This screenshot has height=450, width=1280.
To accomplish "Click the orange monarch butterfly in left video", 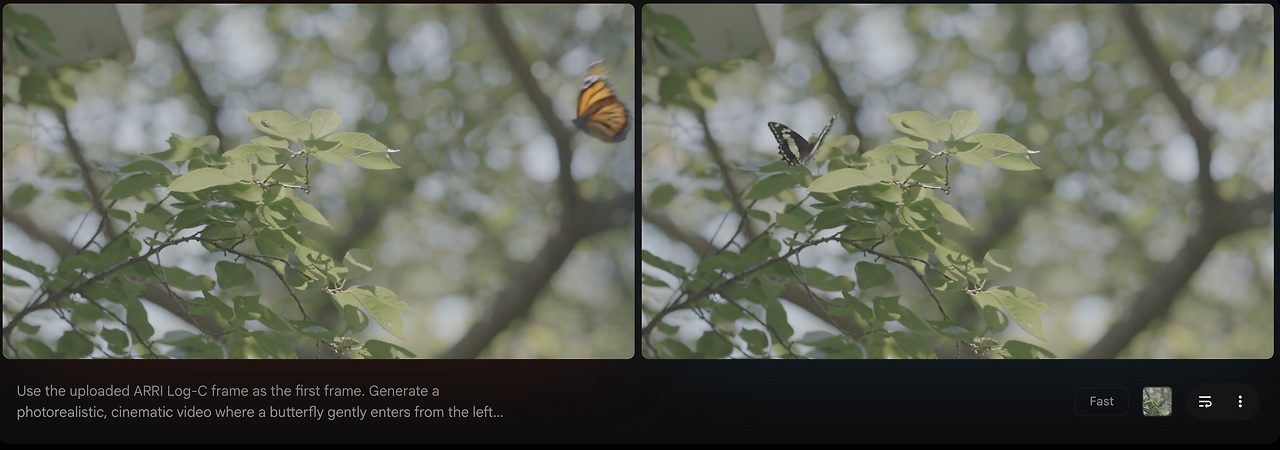I will click(x=601, y=104).
